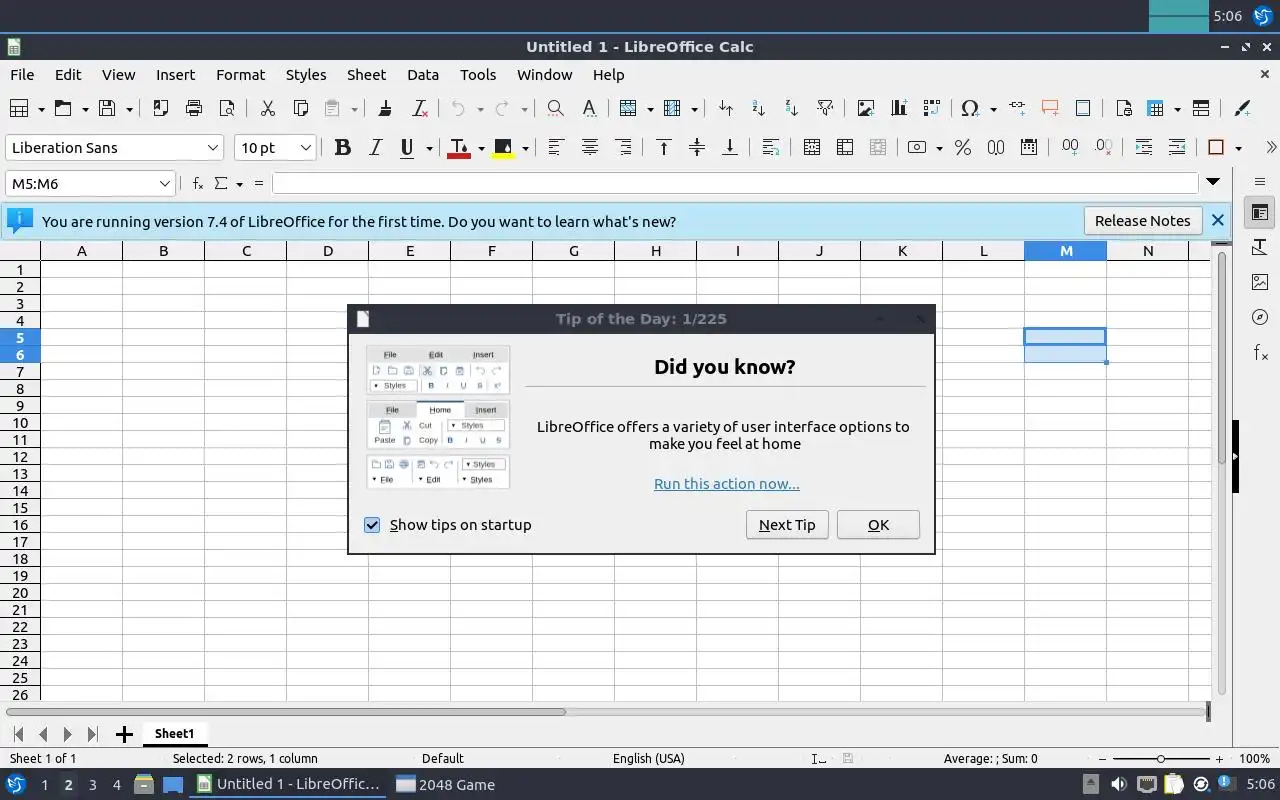Screen dimensions: 1280x800
Task: Click the font color red swatch
Action: click(x=459, y=148)
